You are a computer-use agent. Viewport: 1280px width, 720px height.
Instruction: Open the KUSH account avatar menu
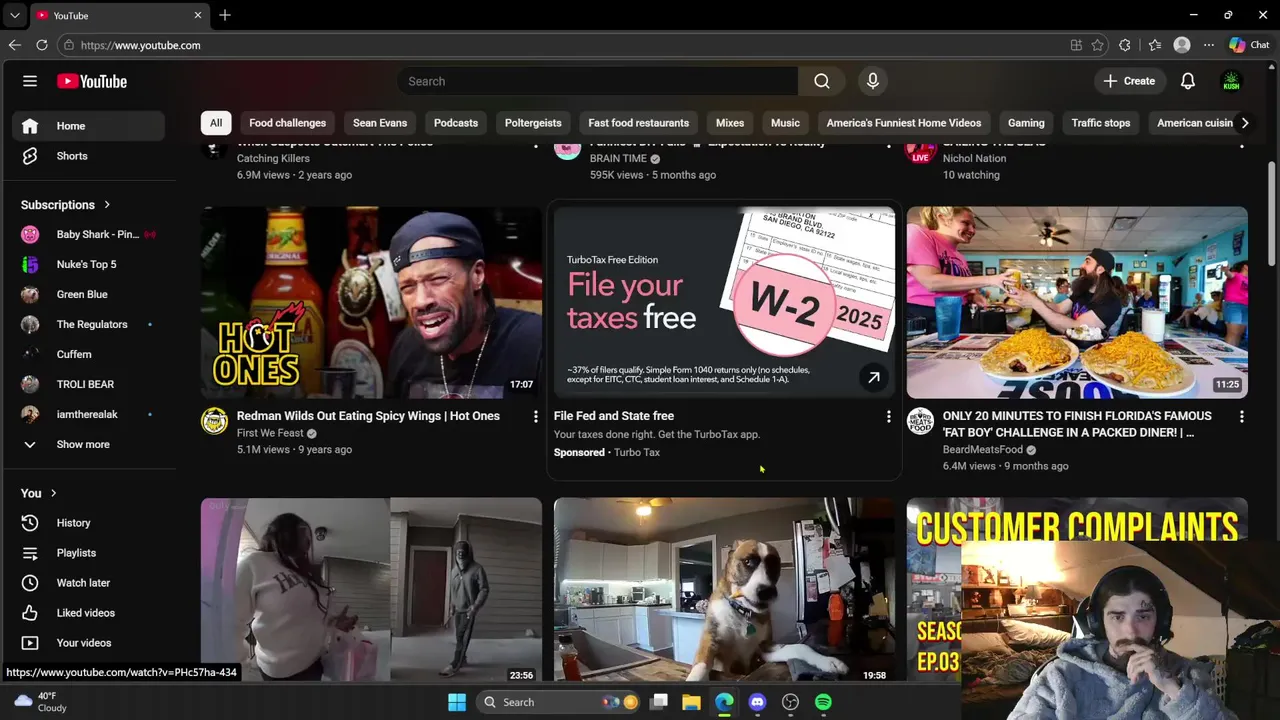pyautogui.click(x=1232, y=81)
